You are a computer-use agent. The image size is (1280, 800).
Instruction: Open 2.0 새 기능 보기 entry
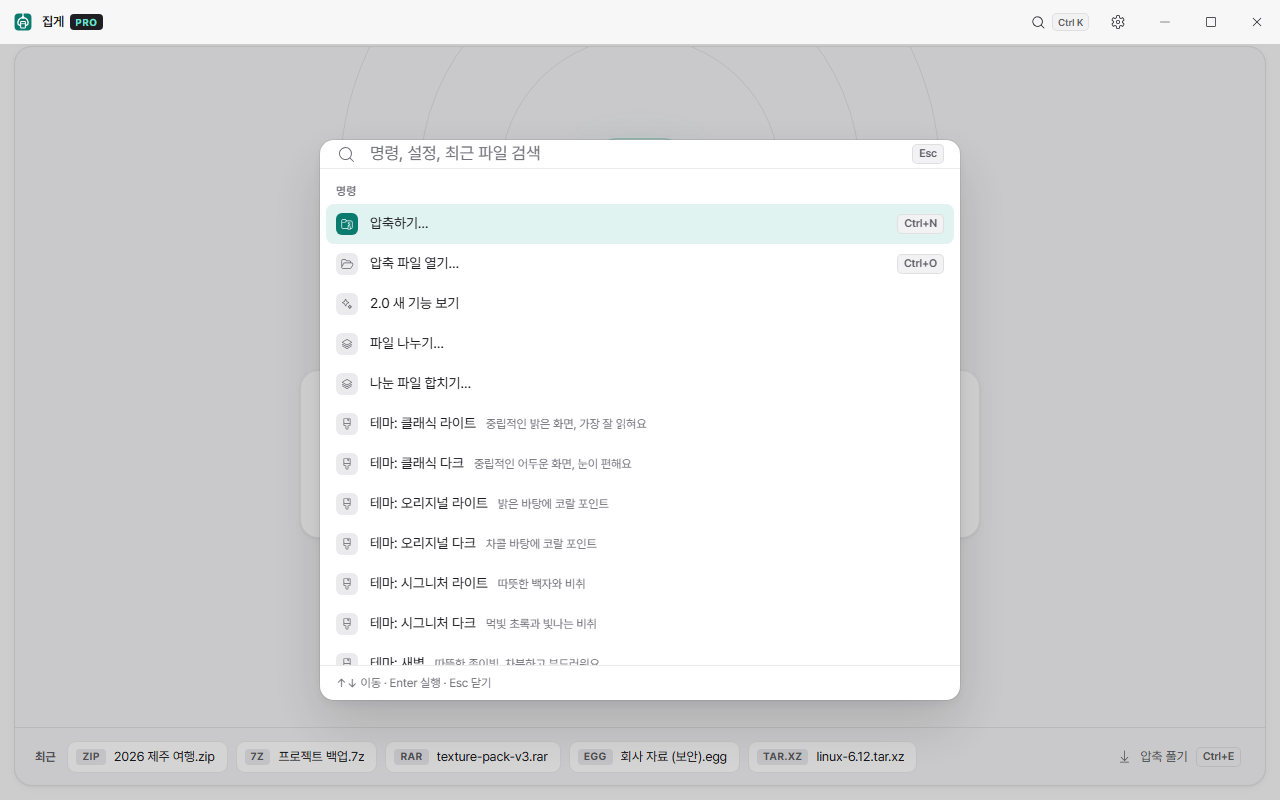pos(640,304)
